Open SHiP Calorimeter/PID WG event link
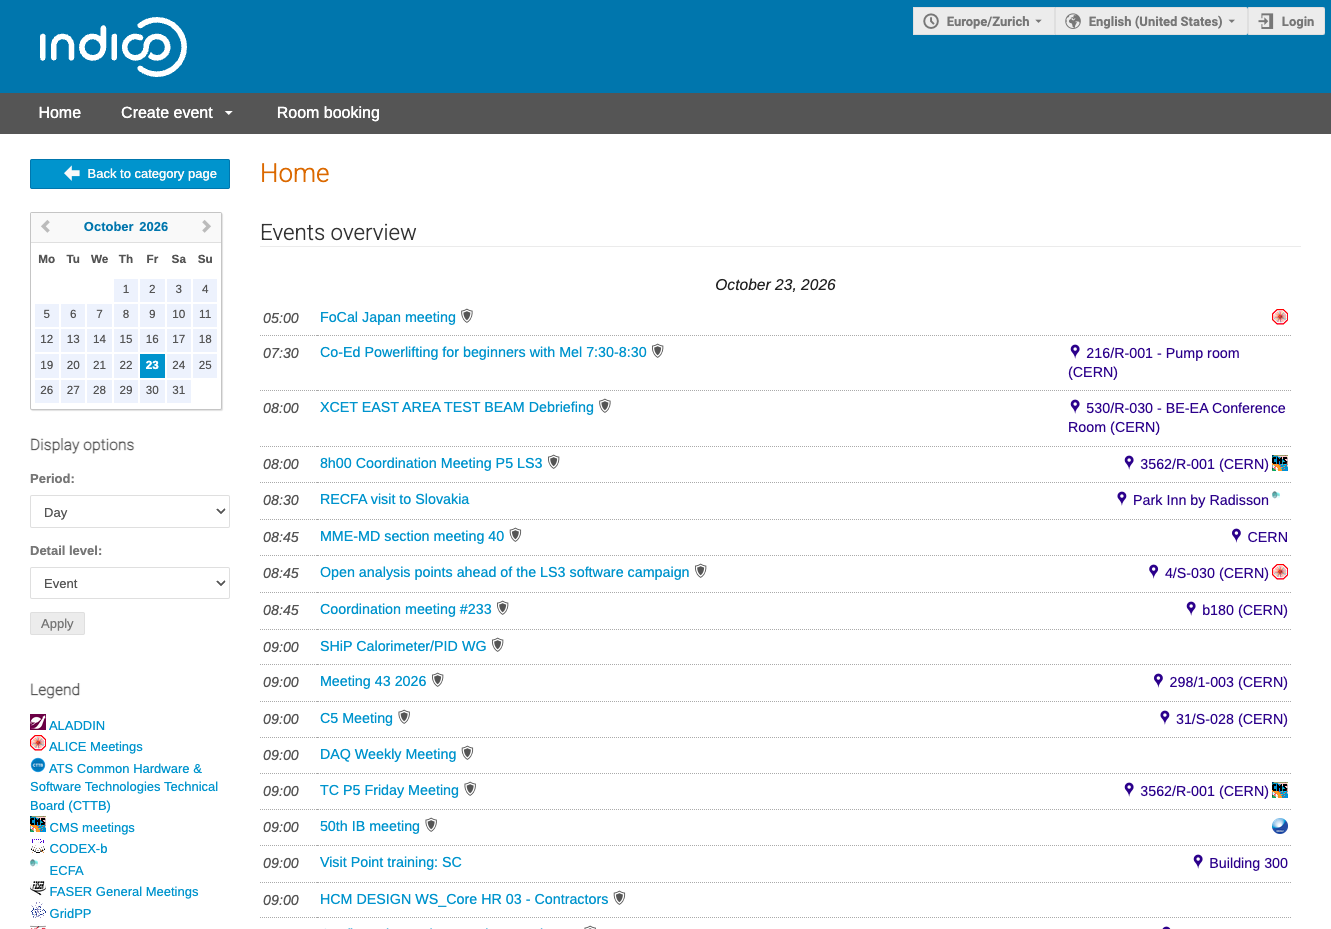The width and height of the screenshot is (1331, 929). [x=403, y=646]
